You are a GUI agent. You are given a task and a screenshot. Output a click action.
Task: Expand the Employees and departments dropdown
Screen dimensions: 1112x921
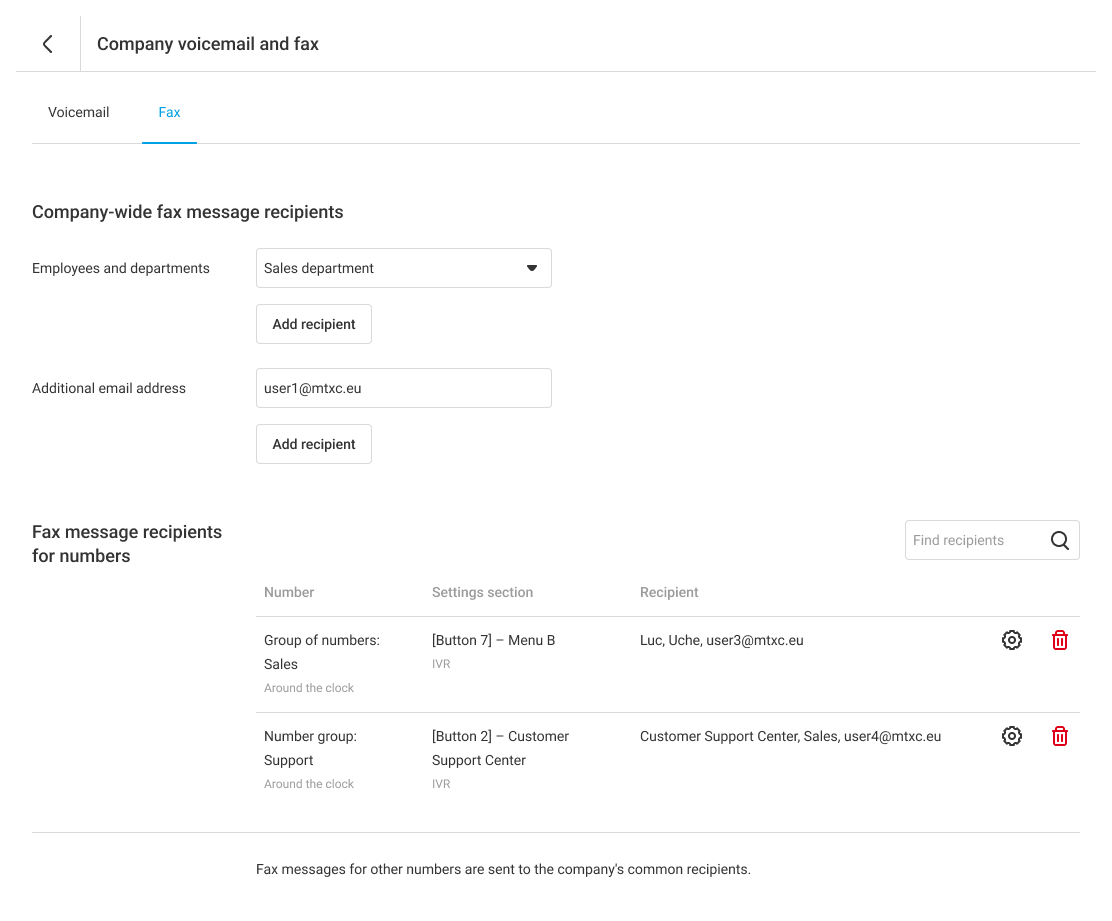pyautogui.click(x=403, y=268)
